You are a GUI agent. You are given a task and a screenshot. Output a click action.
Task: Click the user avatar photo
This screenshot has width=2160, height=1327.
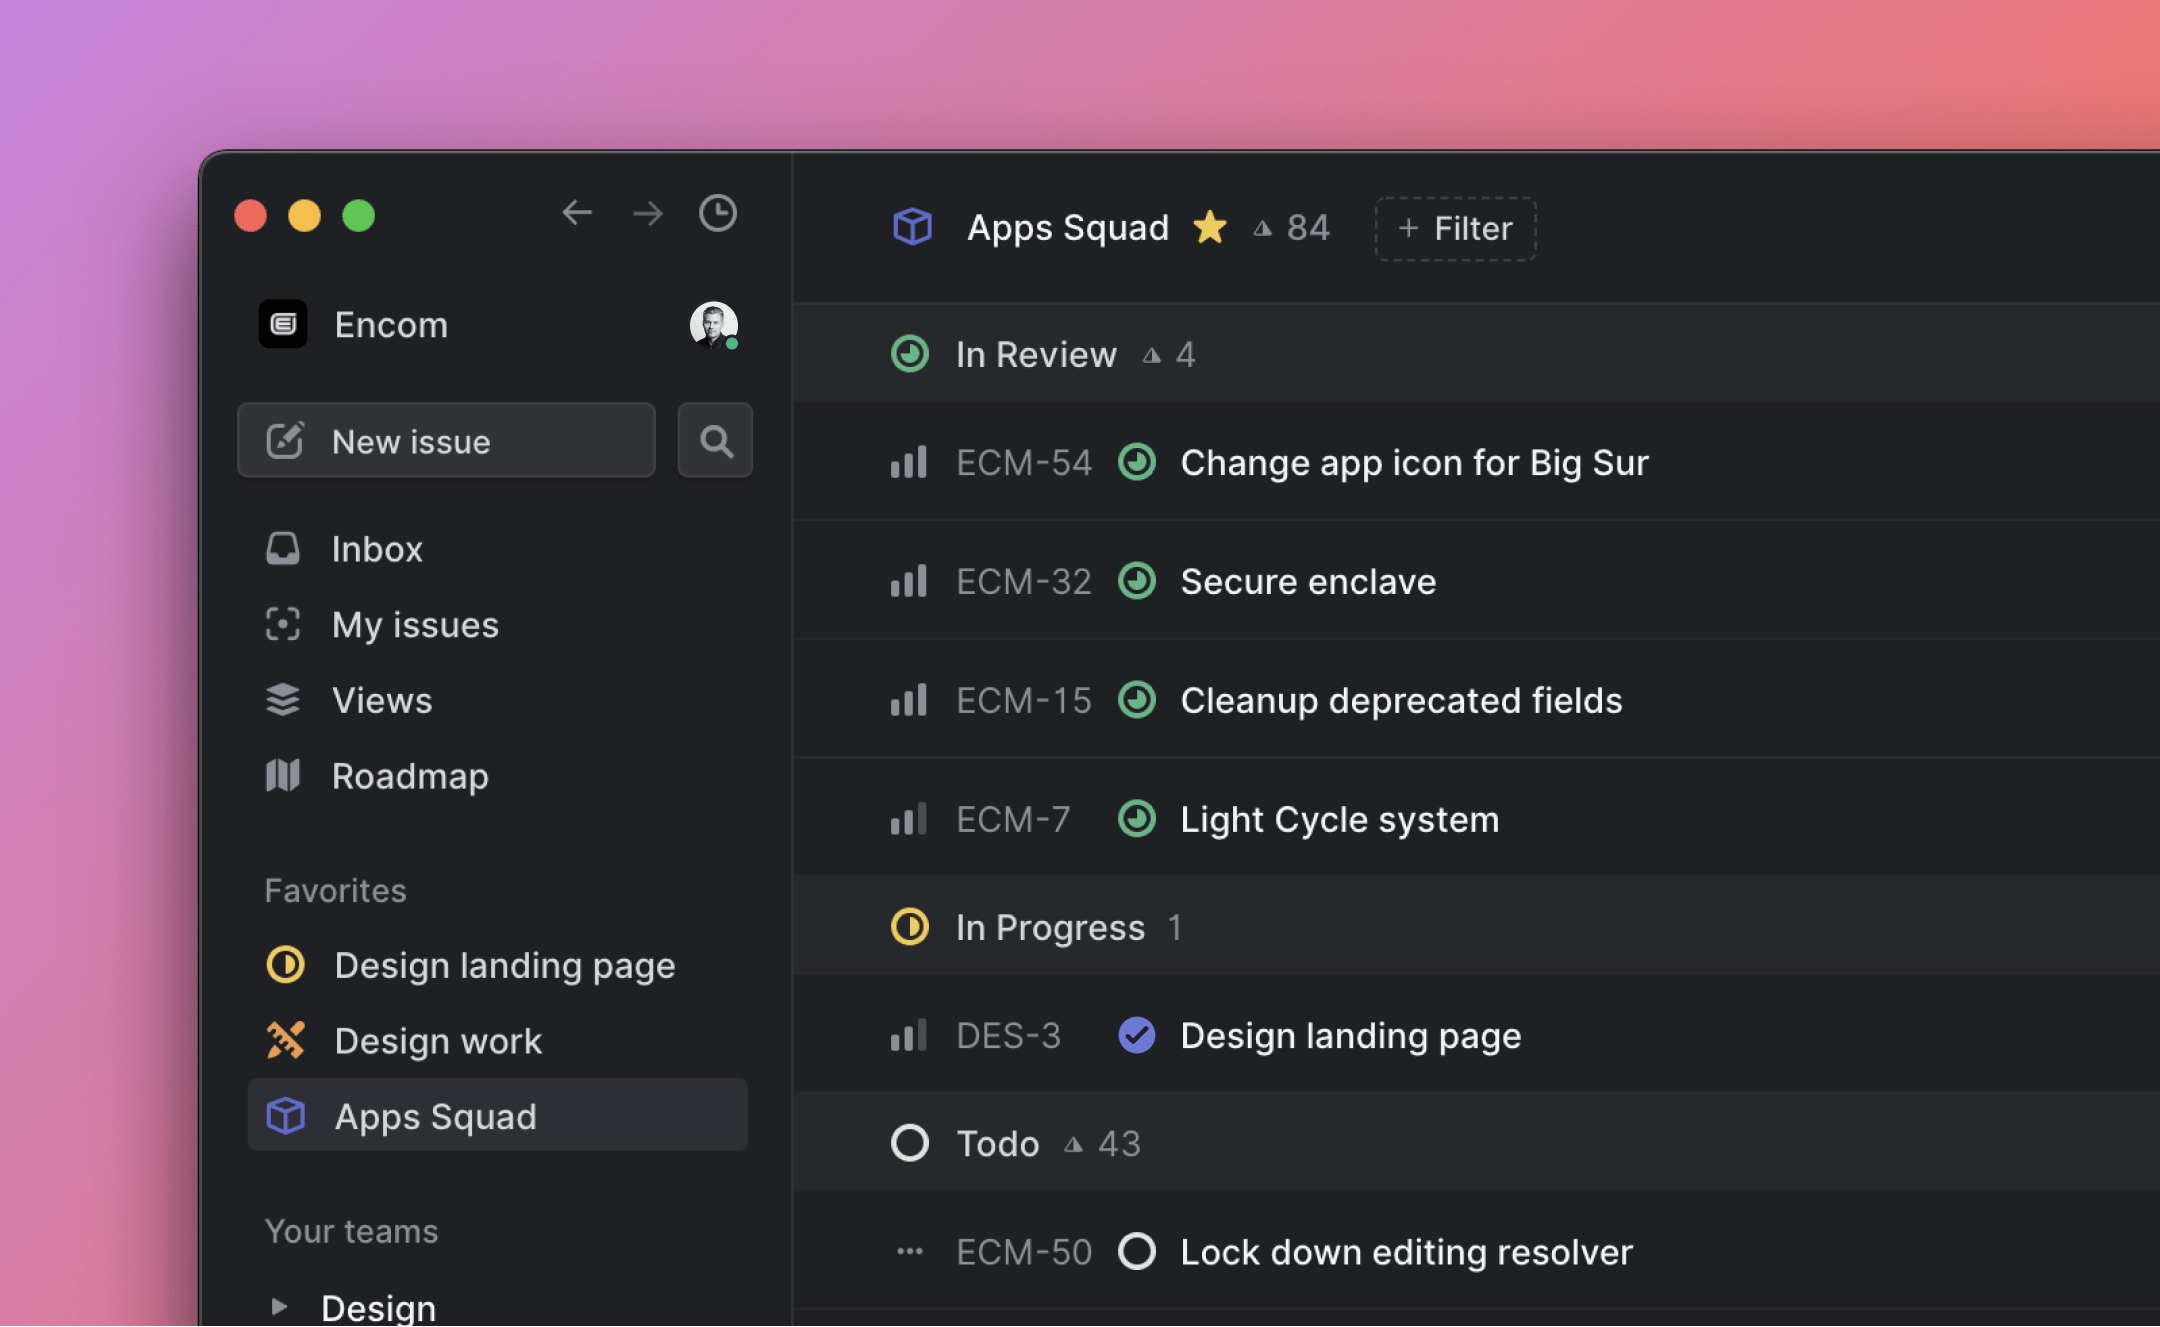tap(713, 325)
